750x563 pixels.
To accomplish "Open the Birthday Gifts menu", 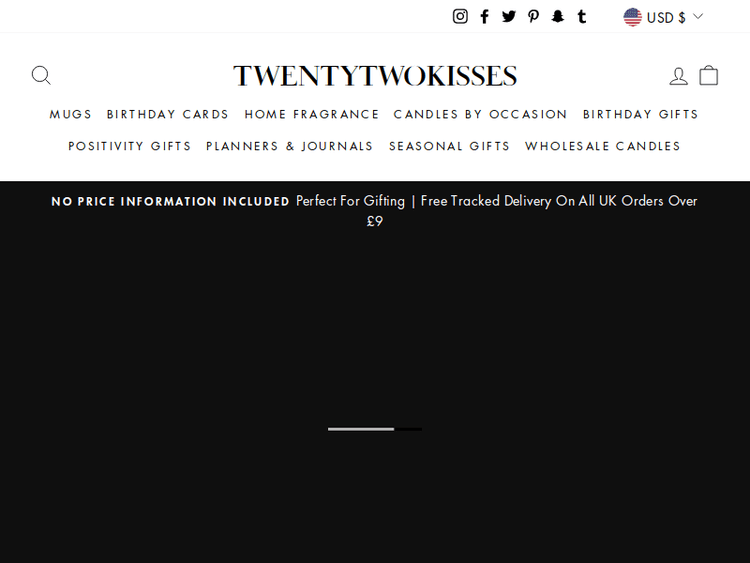I will pos(641,114).
